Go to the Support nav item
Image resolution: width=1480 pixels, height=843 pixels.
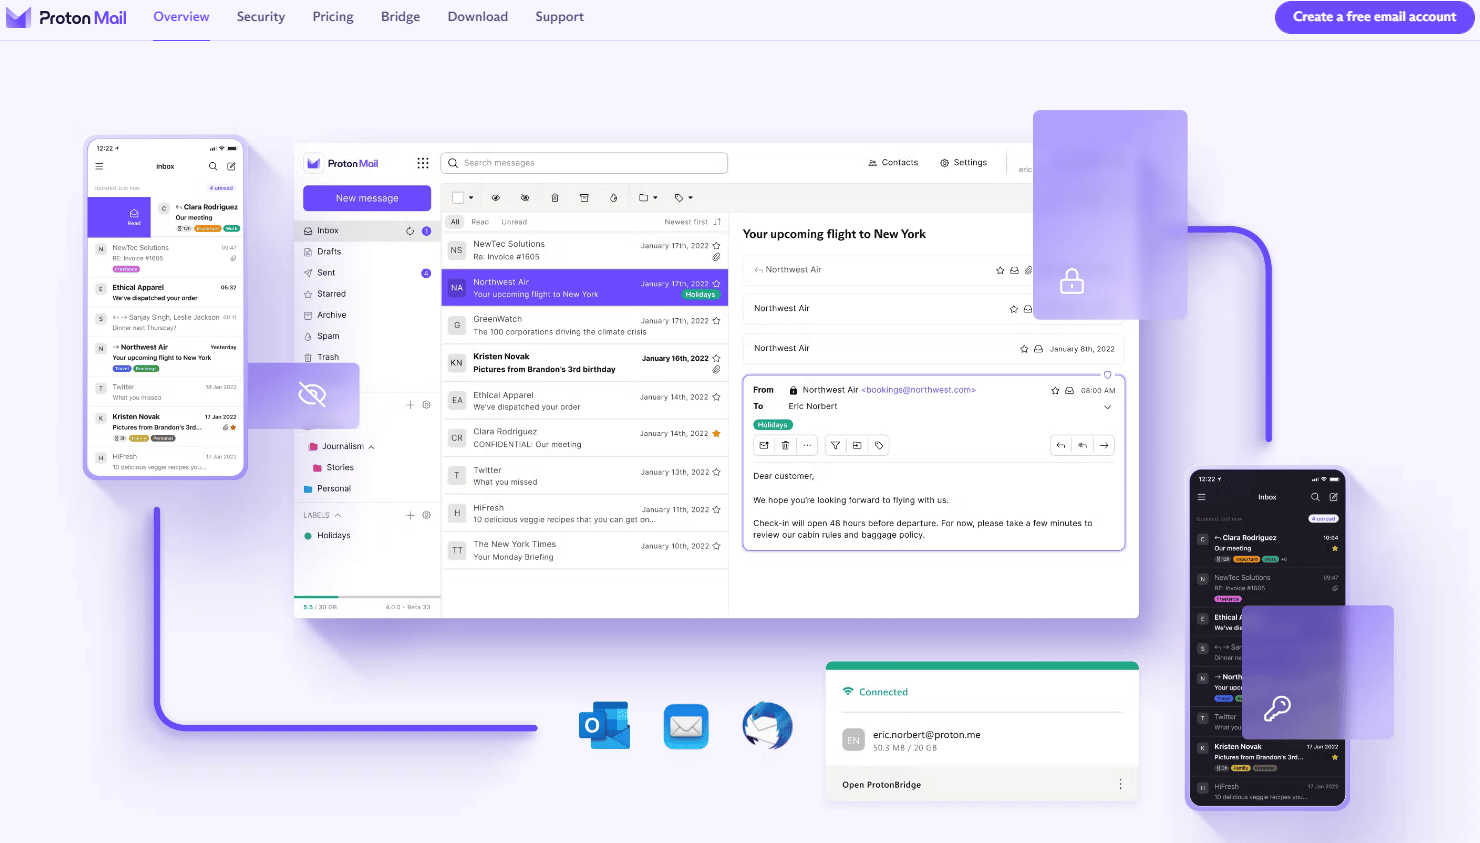(x=559, y=17)
